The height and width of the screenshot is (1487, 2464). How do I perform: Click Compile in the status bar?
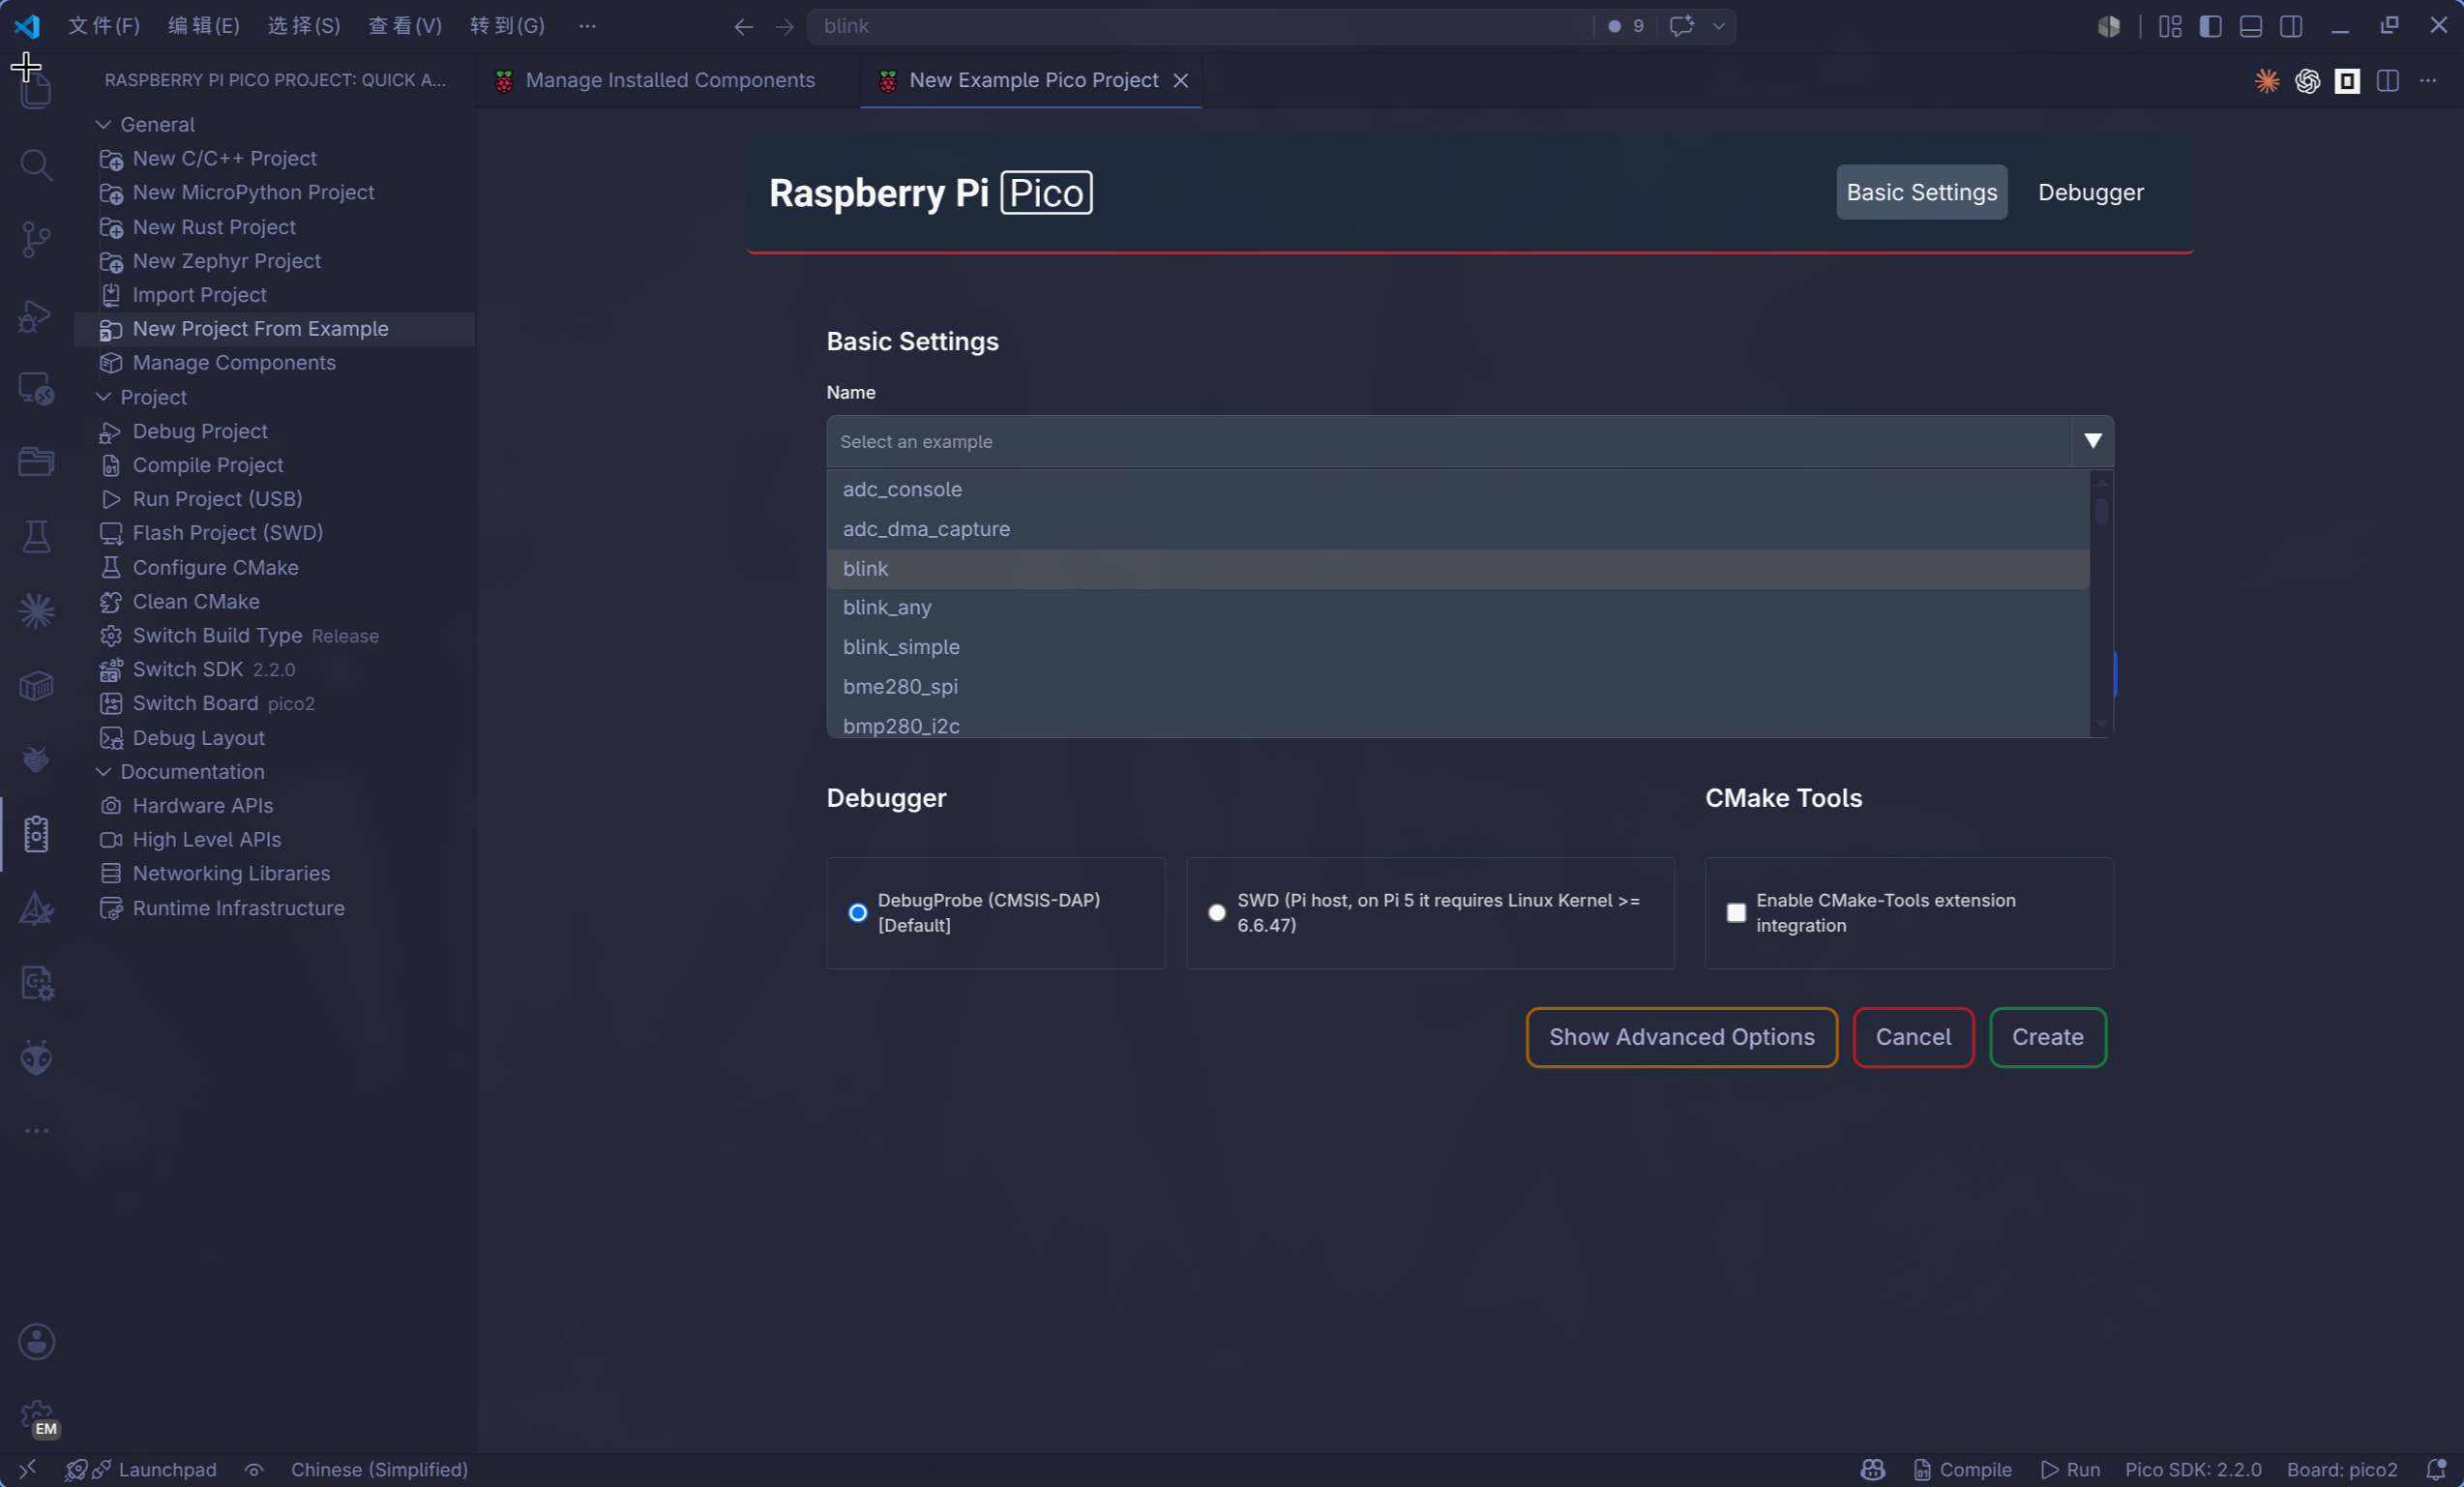point(1962,1469)
